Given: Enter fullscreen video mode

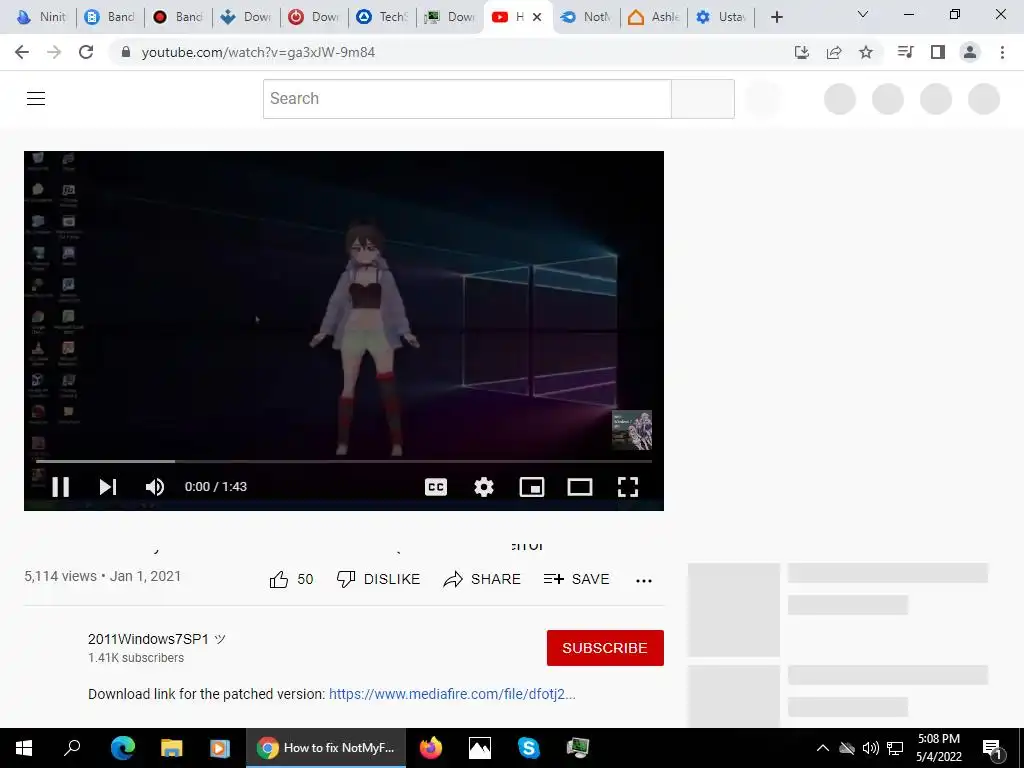Looking at the screenshot, I should [x=628, y=487].
